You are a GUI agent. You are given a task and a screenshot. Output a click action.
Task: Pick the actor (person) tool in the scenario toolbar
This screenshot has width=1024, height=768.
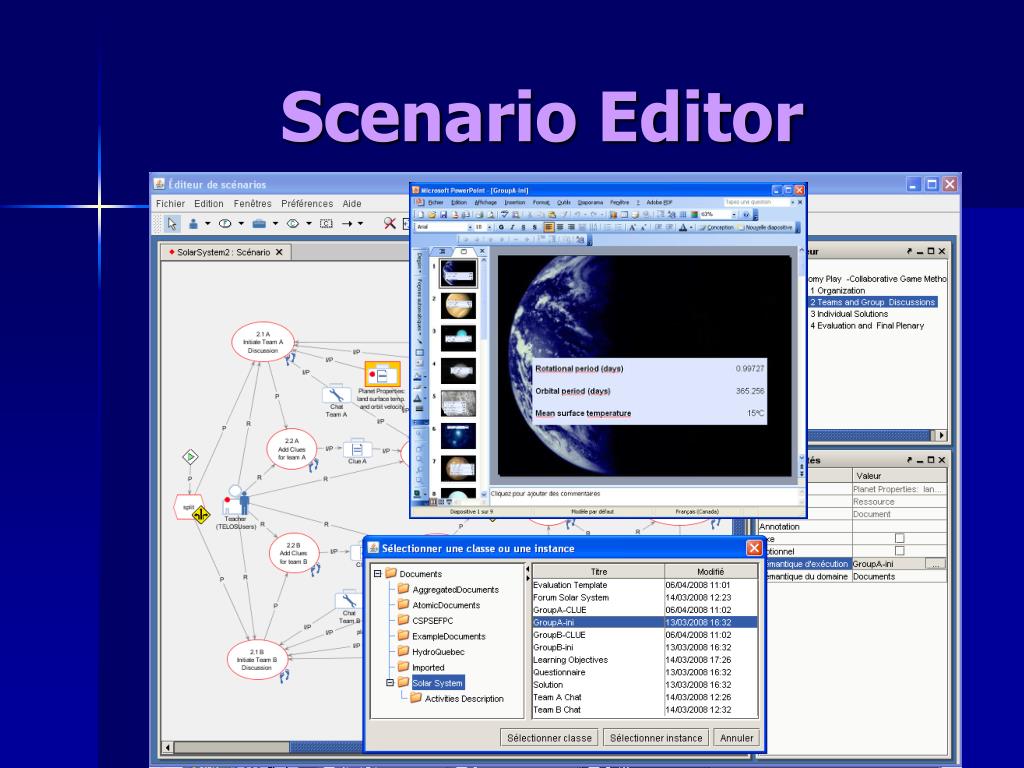(x=193, y=223)
